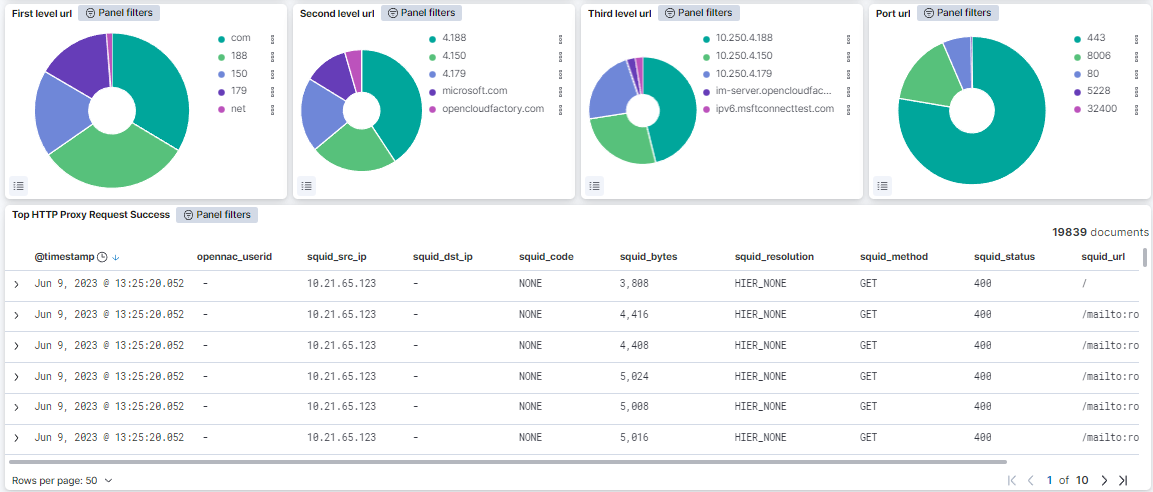Toggle legend icon in Second level url panel

point(307,185)
